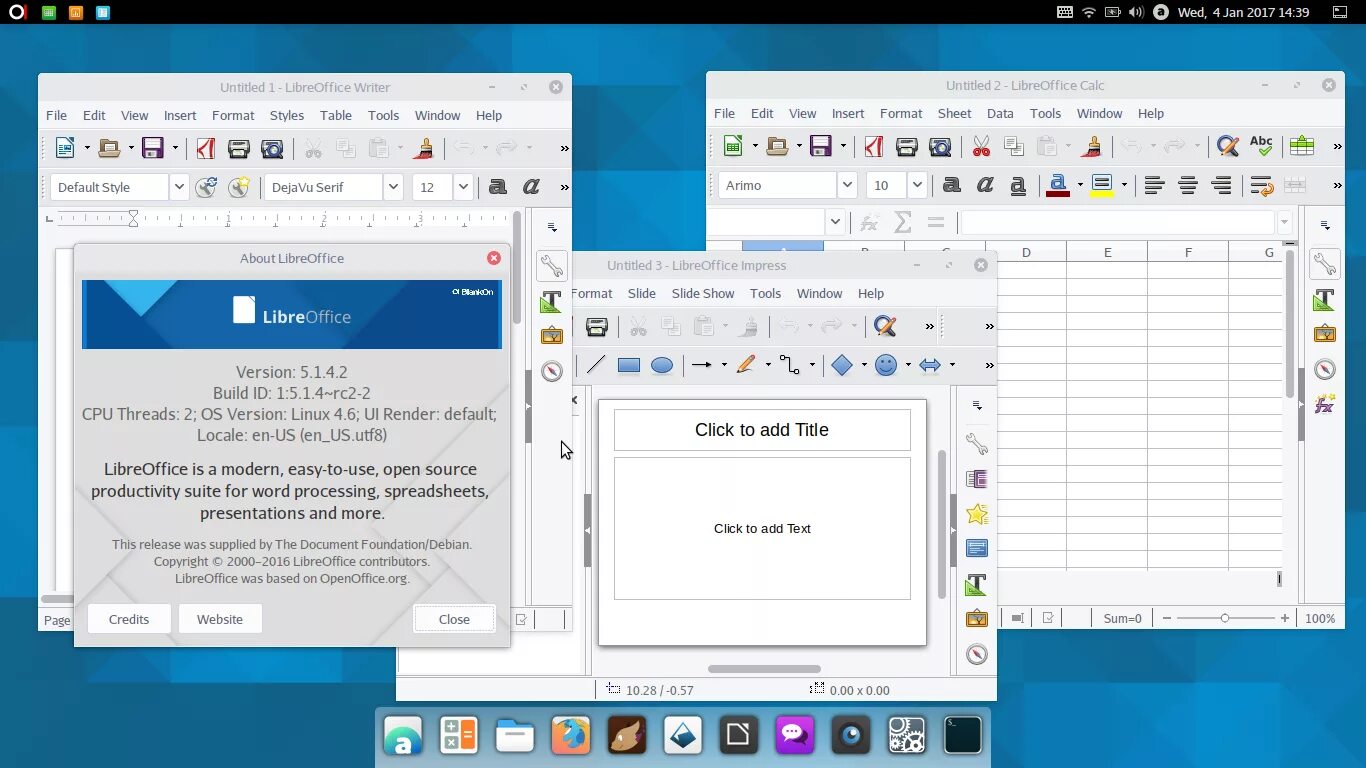1366x768 pixels.
Task: Apply yellow background color in Calc
Action: (1102, 185)
